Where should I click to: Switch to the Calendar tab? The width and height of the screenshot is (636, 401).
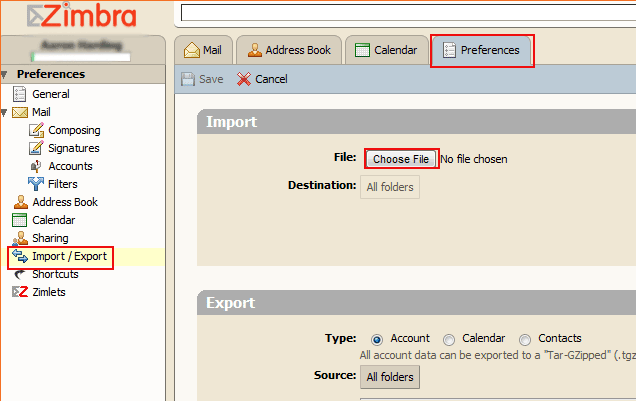click(x=387, y=50)
